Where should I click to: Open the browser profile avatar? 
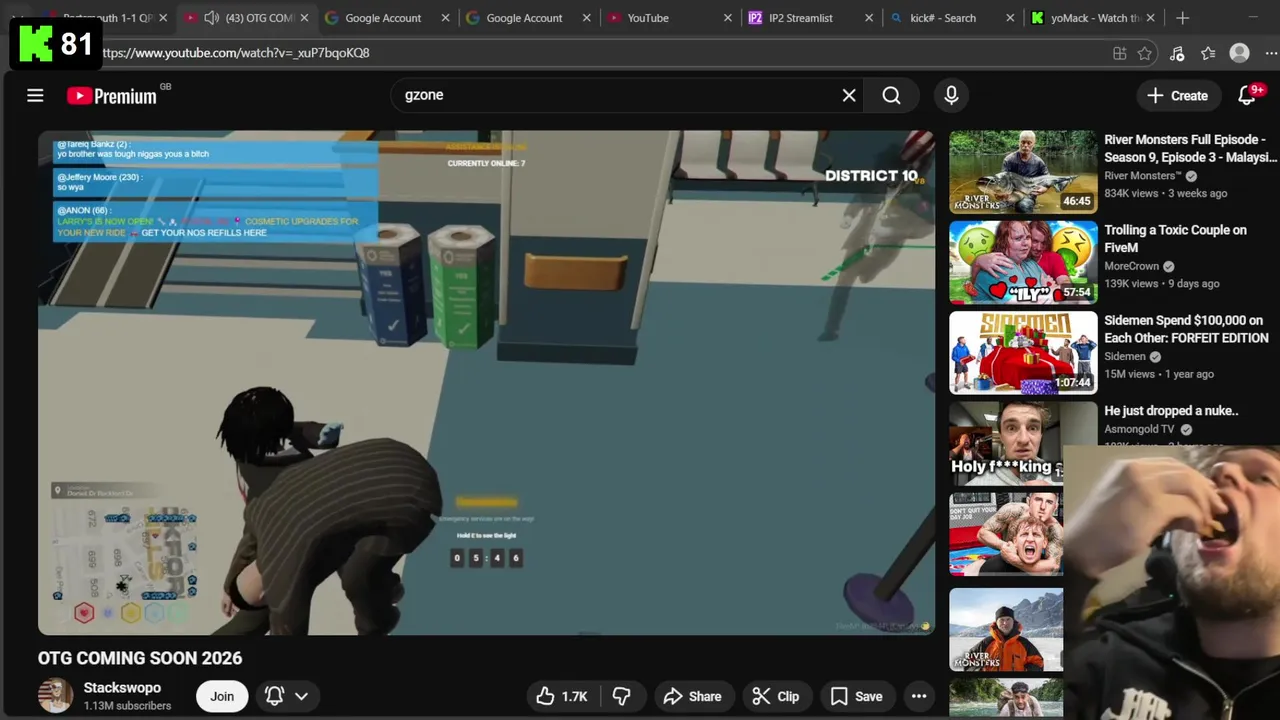point(1240,53)
